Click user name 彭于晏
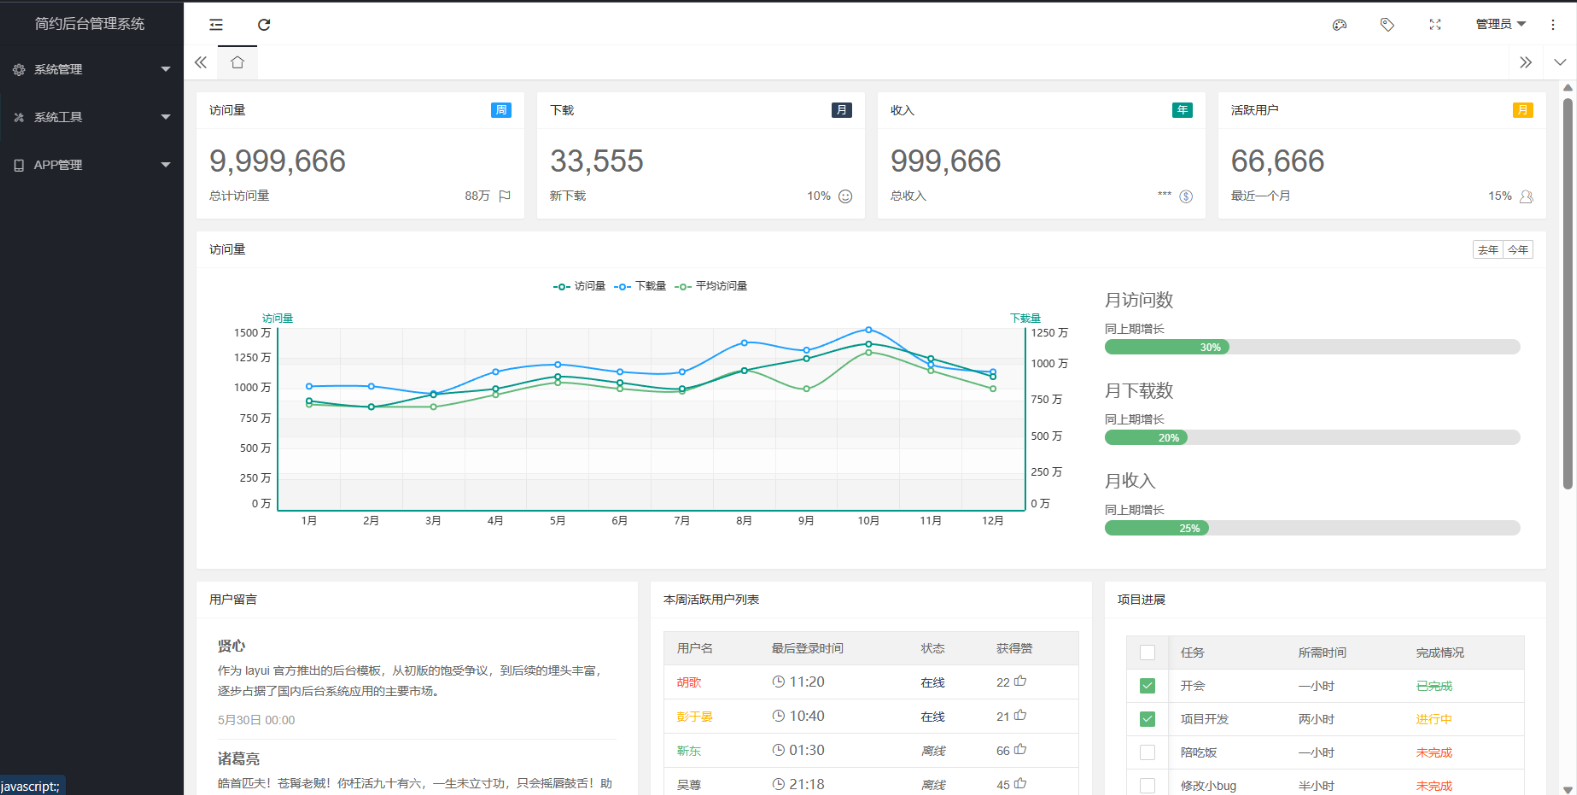The width and height of the screenshot is (1577, 795). (695, 716)
